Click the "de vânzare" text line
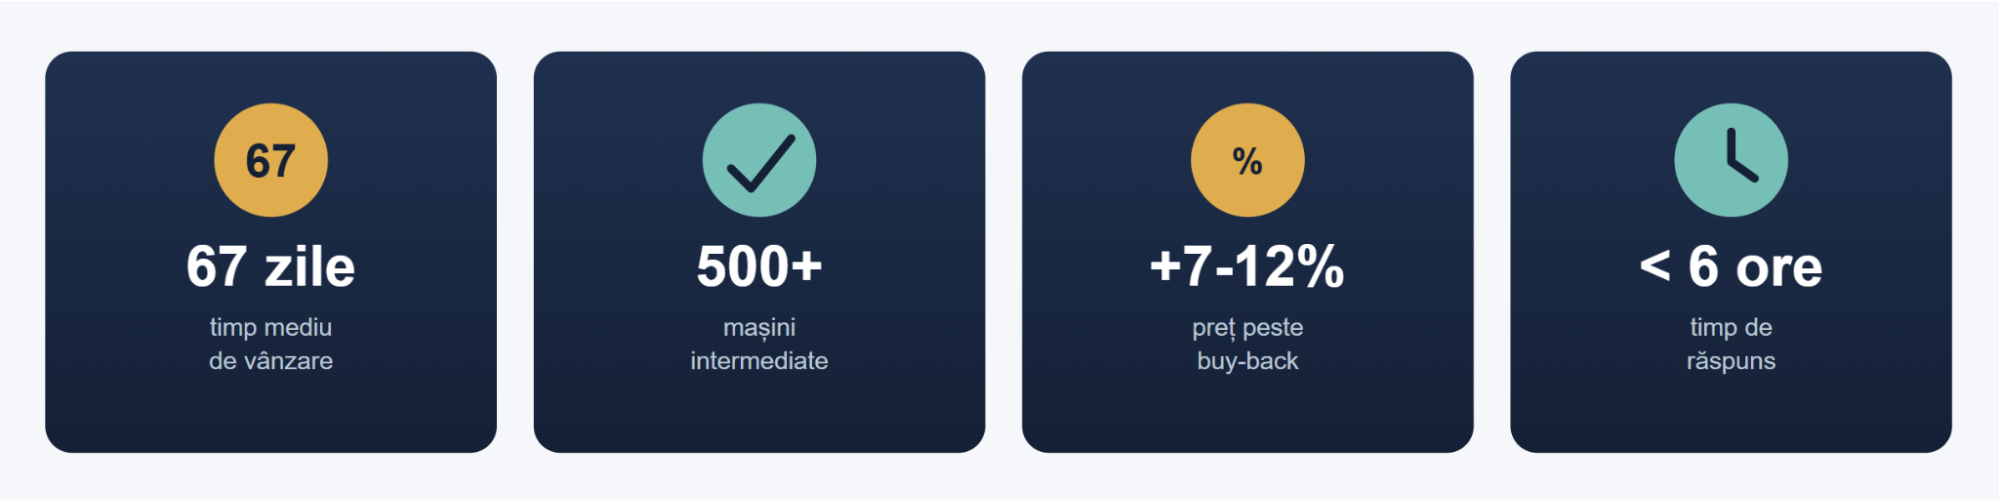The image size is (1999, 500). coord(271,361)
